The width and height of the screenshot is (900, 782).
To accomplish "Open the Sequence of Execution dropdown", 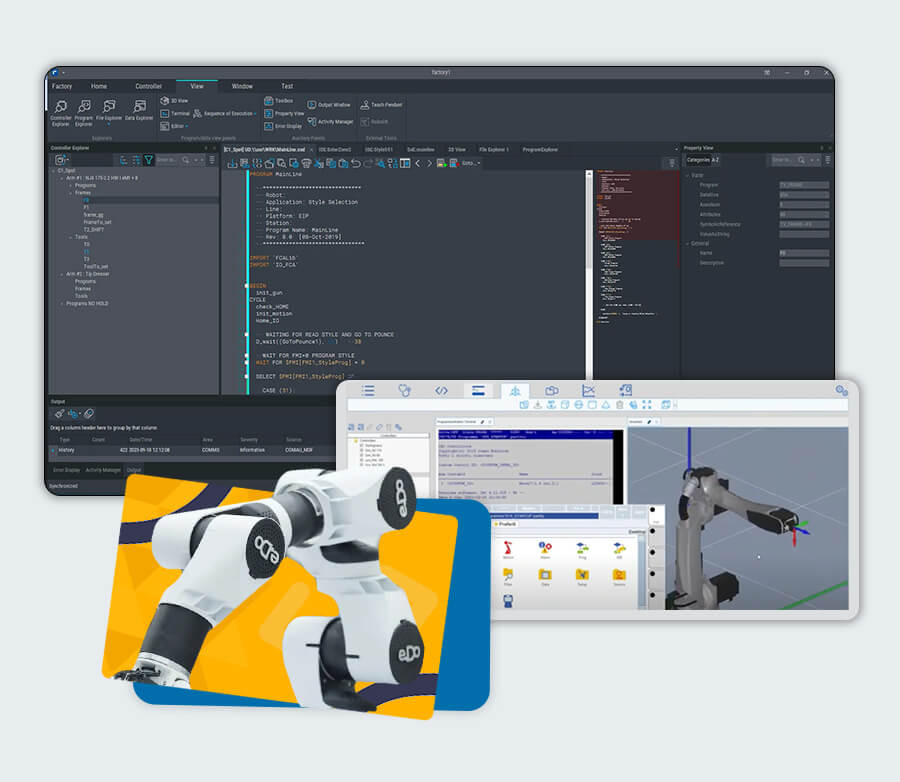I will coord(255,114).
